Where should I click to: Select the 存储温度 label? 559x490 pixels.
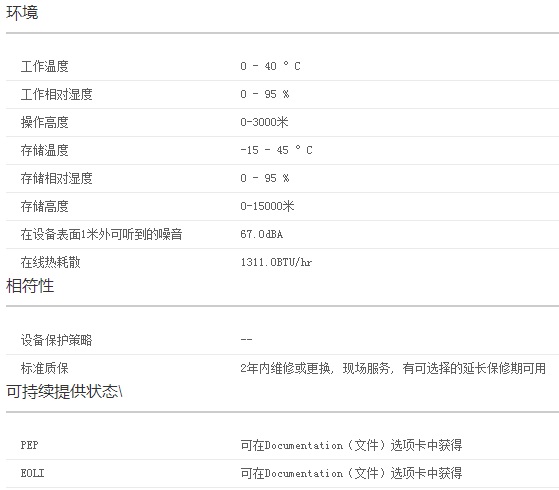45,150
